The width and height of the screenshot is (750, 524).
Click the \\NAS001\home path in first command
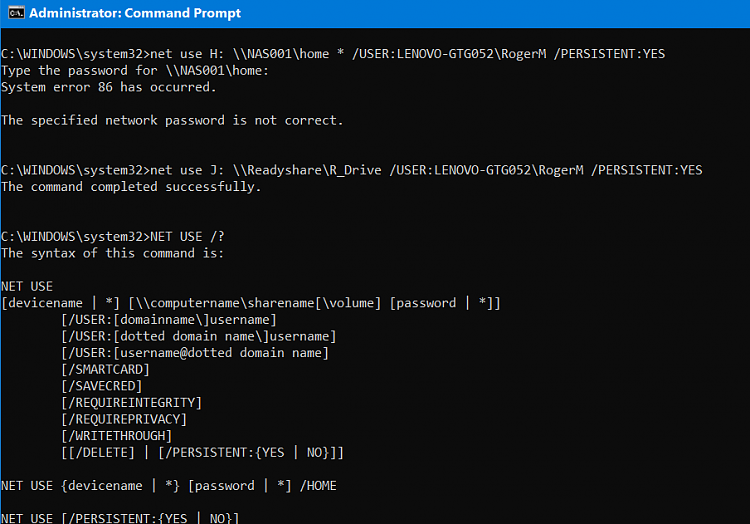pyautogui.click(x=281, y=54)
